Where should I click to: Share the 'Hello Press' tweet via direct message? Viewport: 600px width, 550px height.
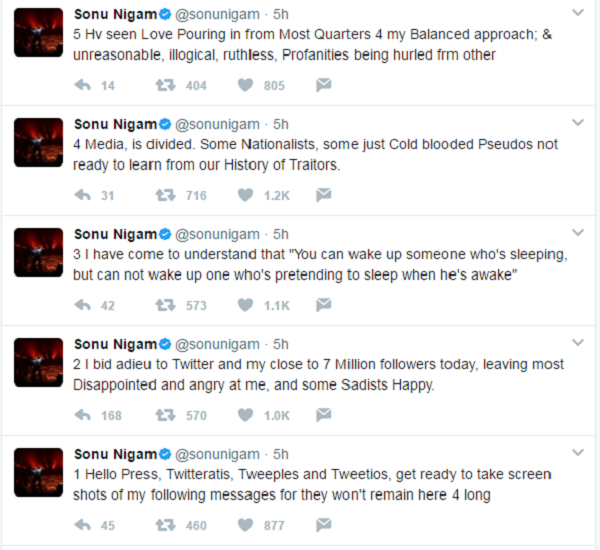pos(323,525)
